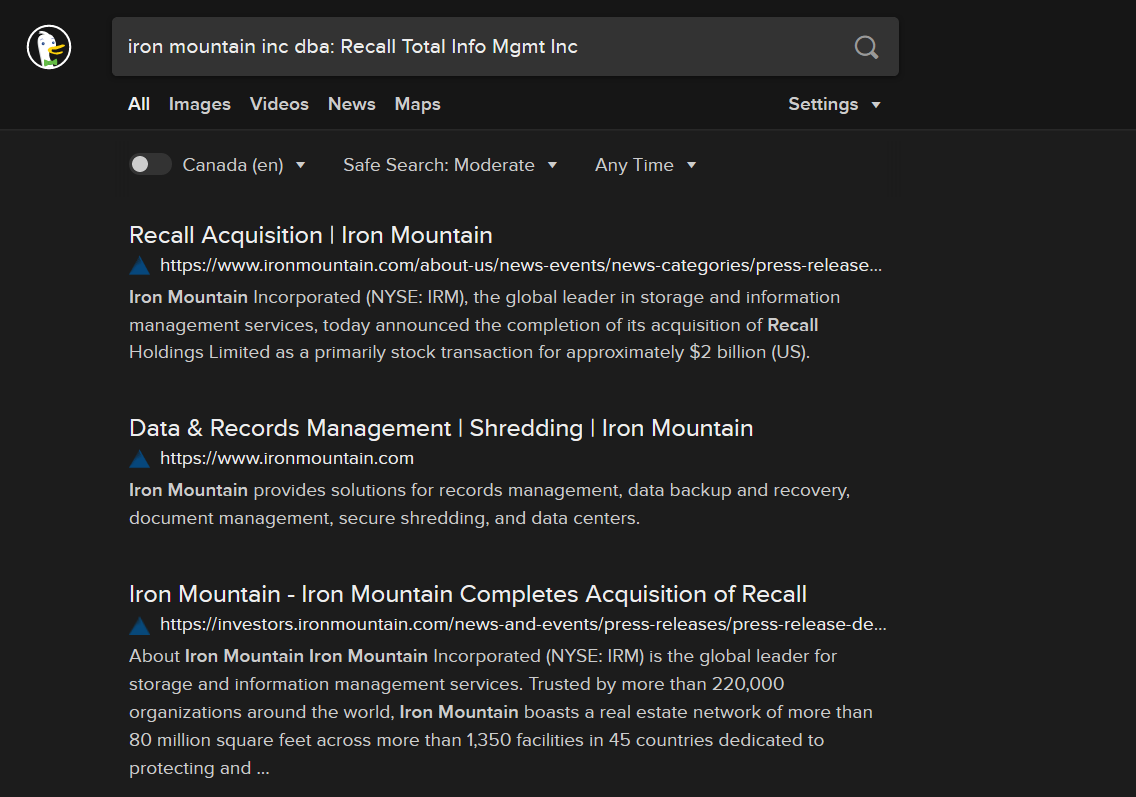Open the Any Time filter dropdown
The height and width of the screenshot is (797, 1136).
point(646,165)
